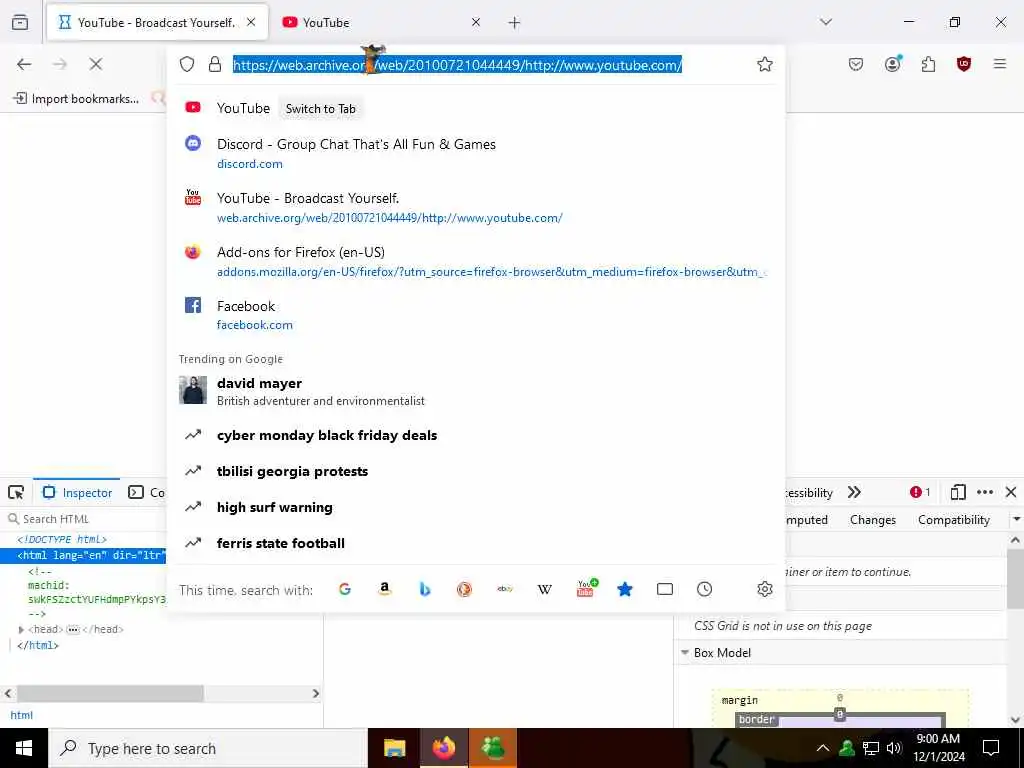This screenshot has width=1024, height=768.
Task: Collapse the Box Model section
Action: (x=685, y=652)
